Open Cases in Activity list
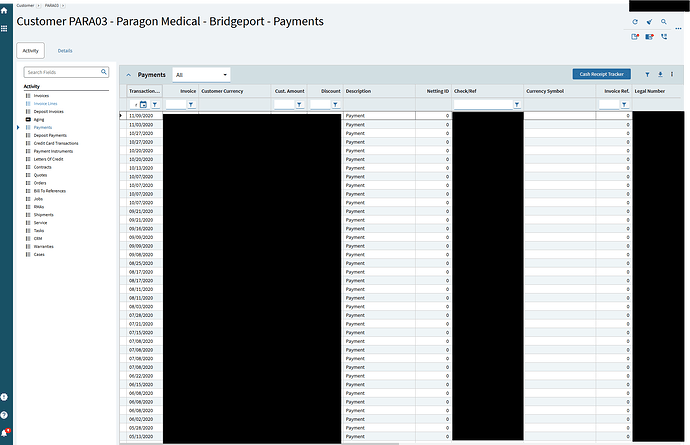This screenshot has height=445, width=690. tap(39, 254)
